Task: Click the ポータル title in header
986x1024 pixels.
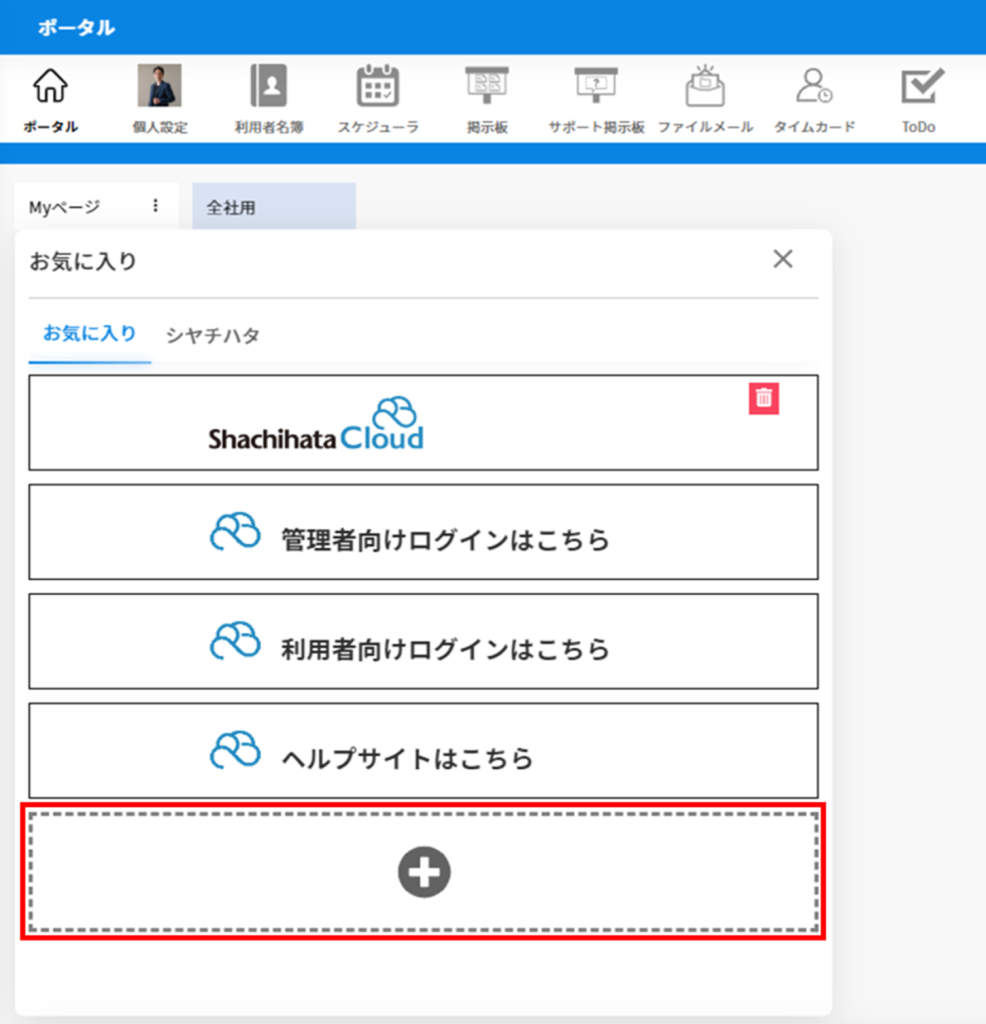Action: pos(76,27)
